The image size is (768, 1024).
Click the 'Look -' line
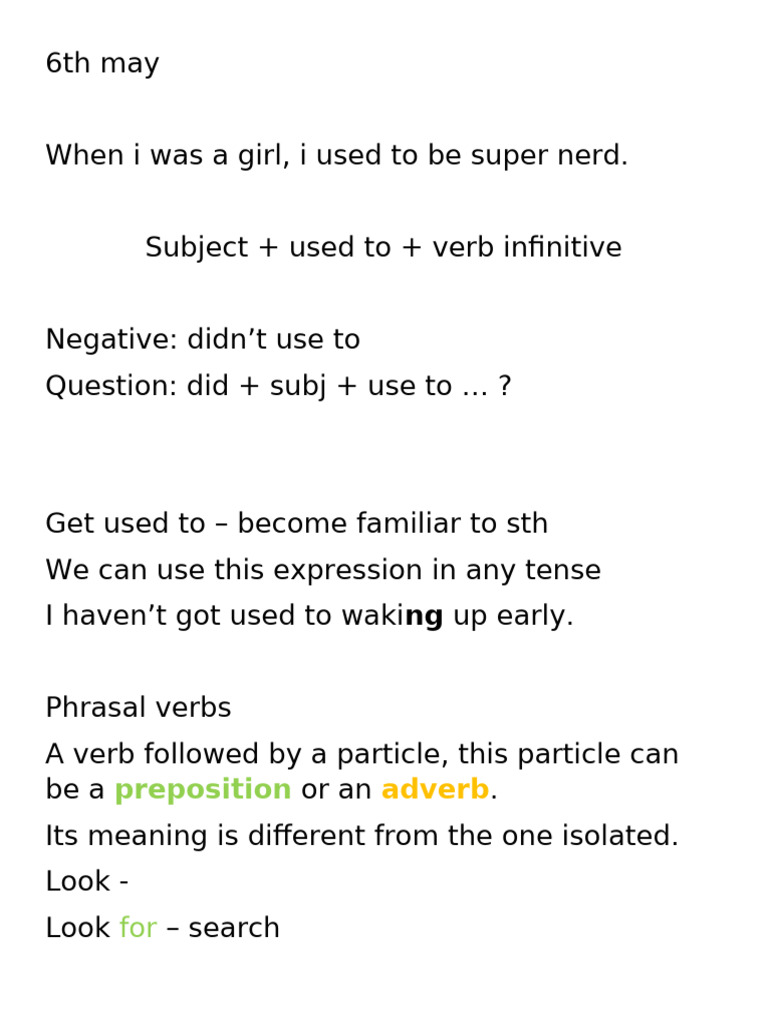(x=87, y=882)
